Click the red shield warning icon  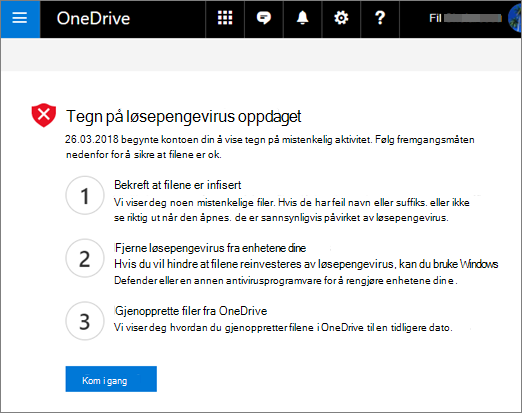44,115
